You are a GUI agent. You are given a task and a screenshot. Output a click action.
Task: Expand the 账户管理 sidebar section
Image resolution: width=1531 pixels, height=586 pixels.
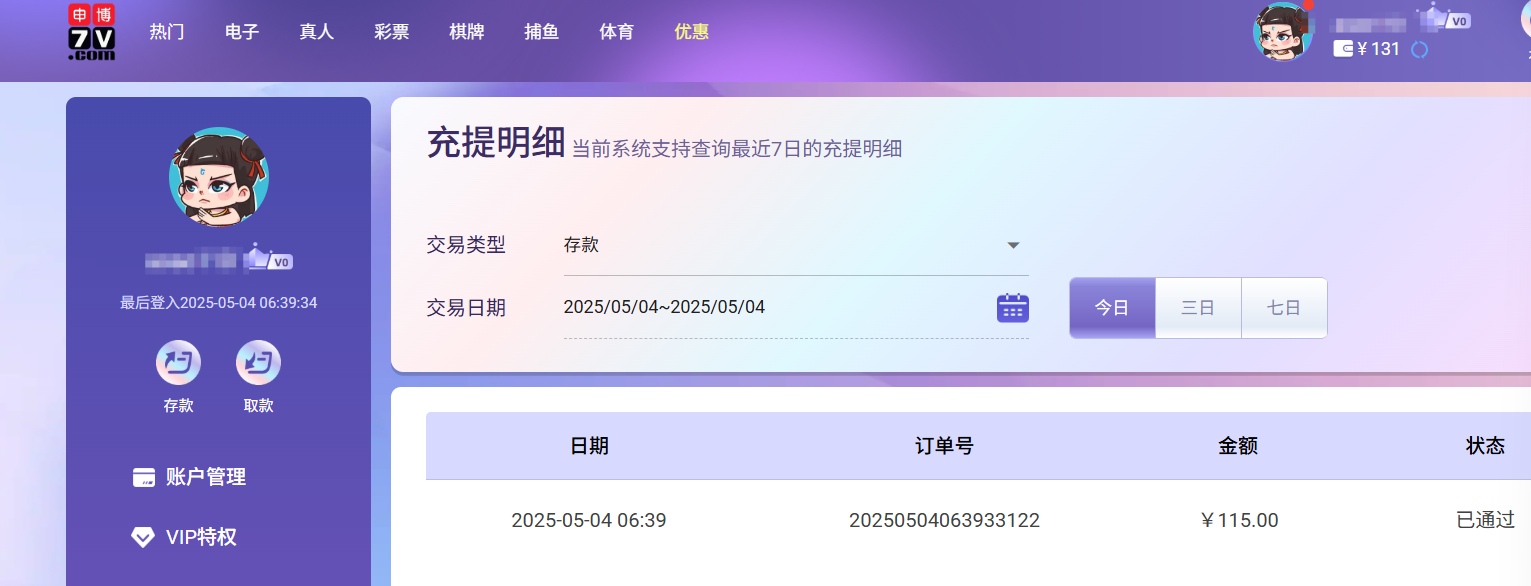click(205, 477)
